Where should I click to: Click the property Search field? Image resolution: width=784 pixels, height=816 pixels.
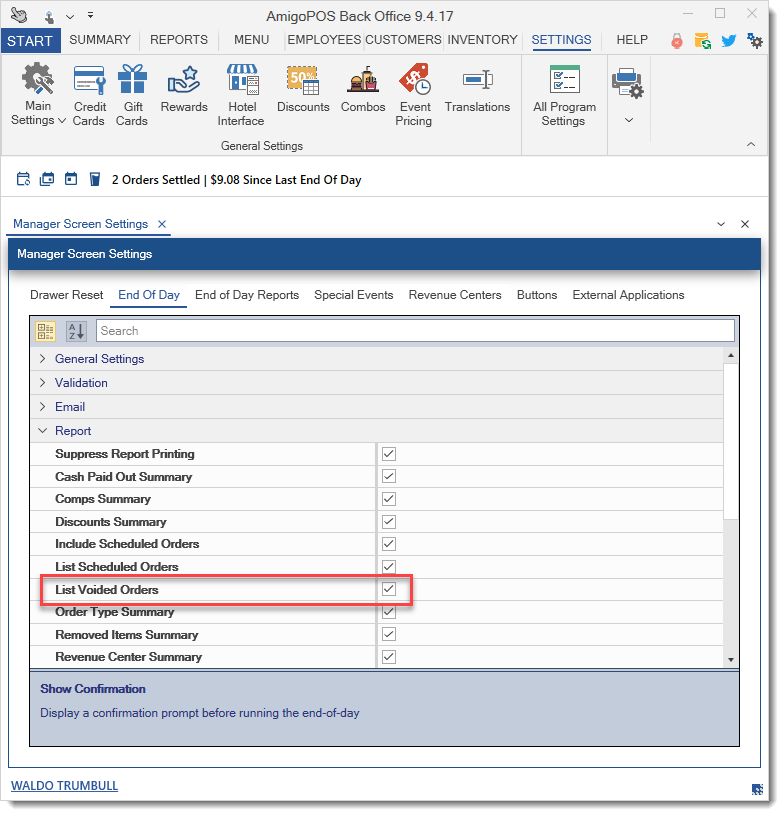(x=415, y=331)
